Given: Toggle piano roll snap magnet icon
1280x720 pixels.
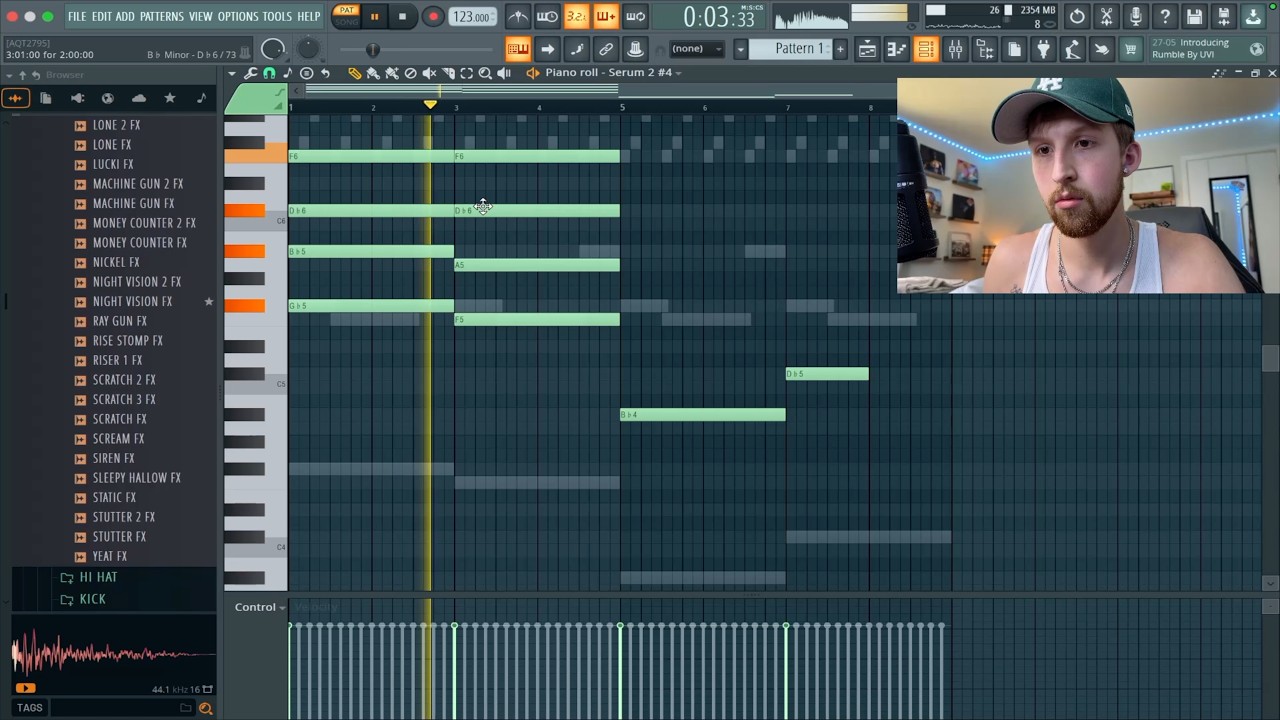Looking at the screenshot, I should (x=269, y=73).
